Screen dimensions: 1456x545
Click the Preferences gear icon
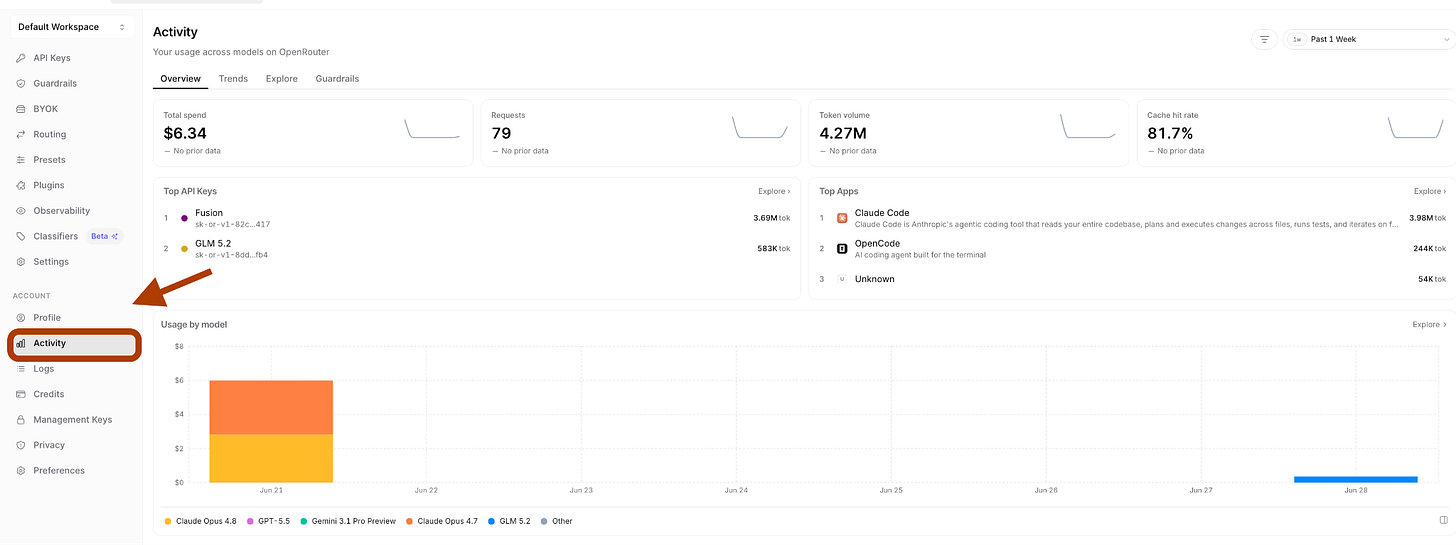tap(22, 471)
